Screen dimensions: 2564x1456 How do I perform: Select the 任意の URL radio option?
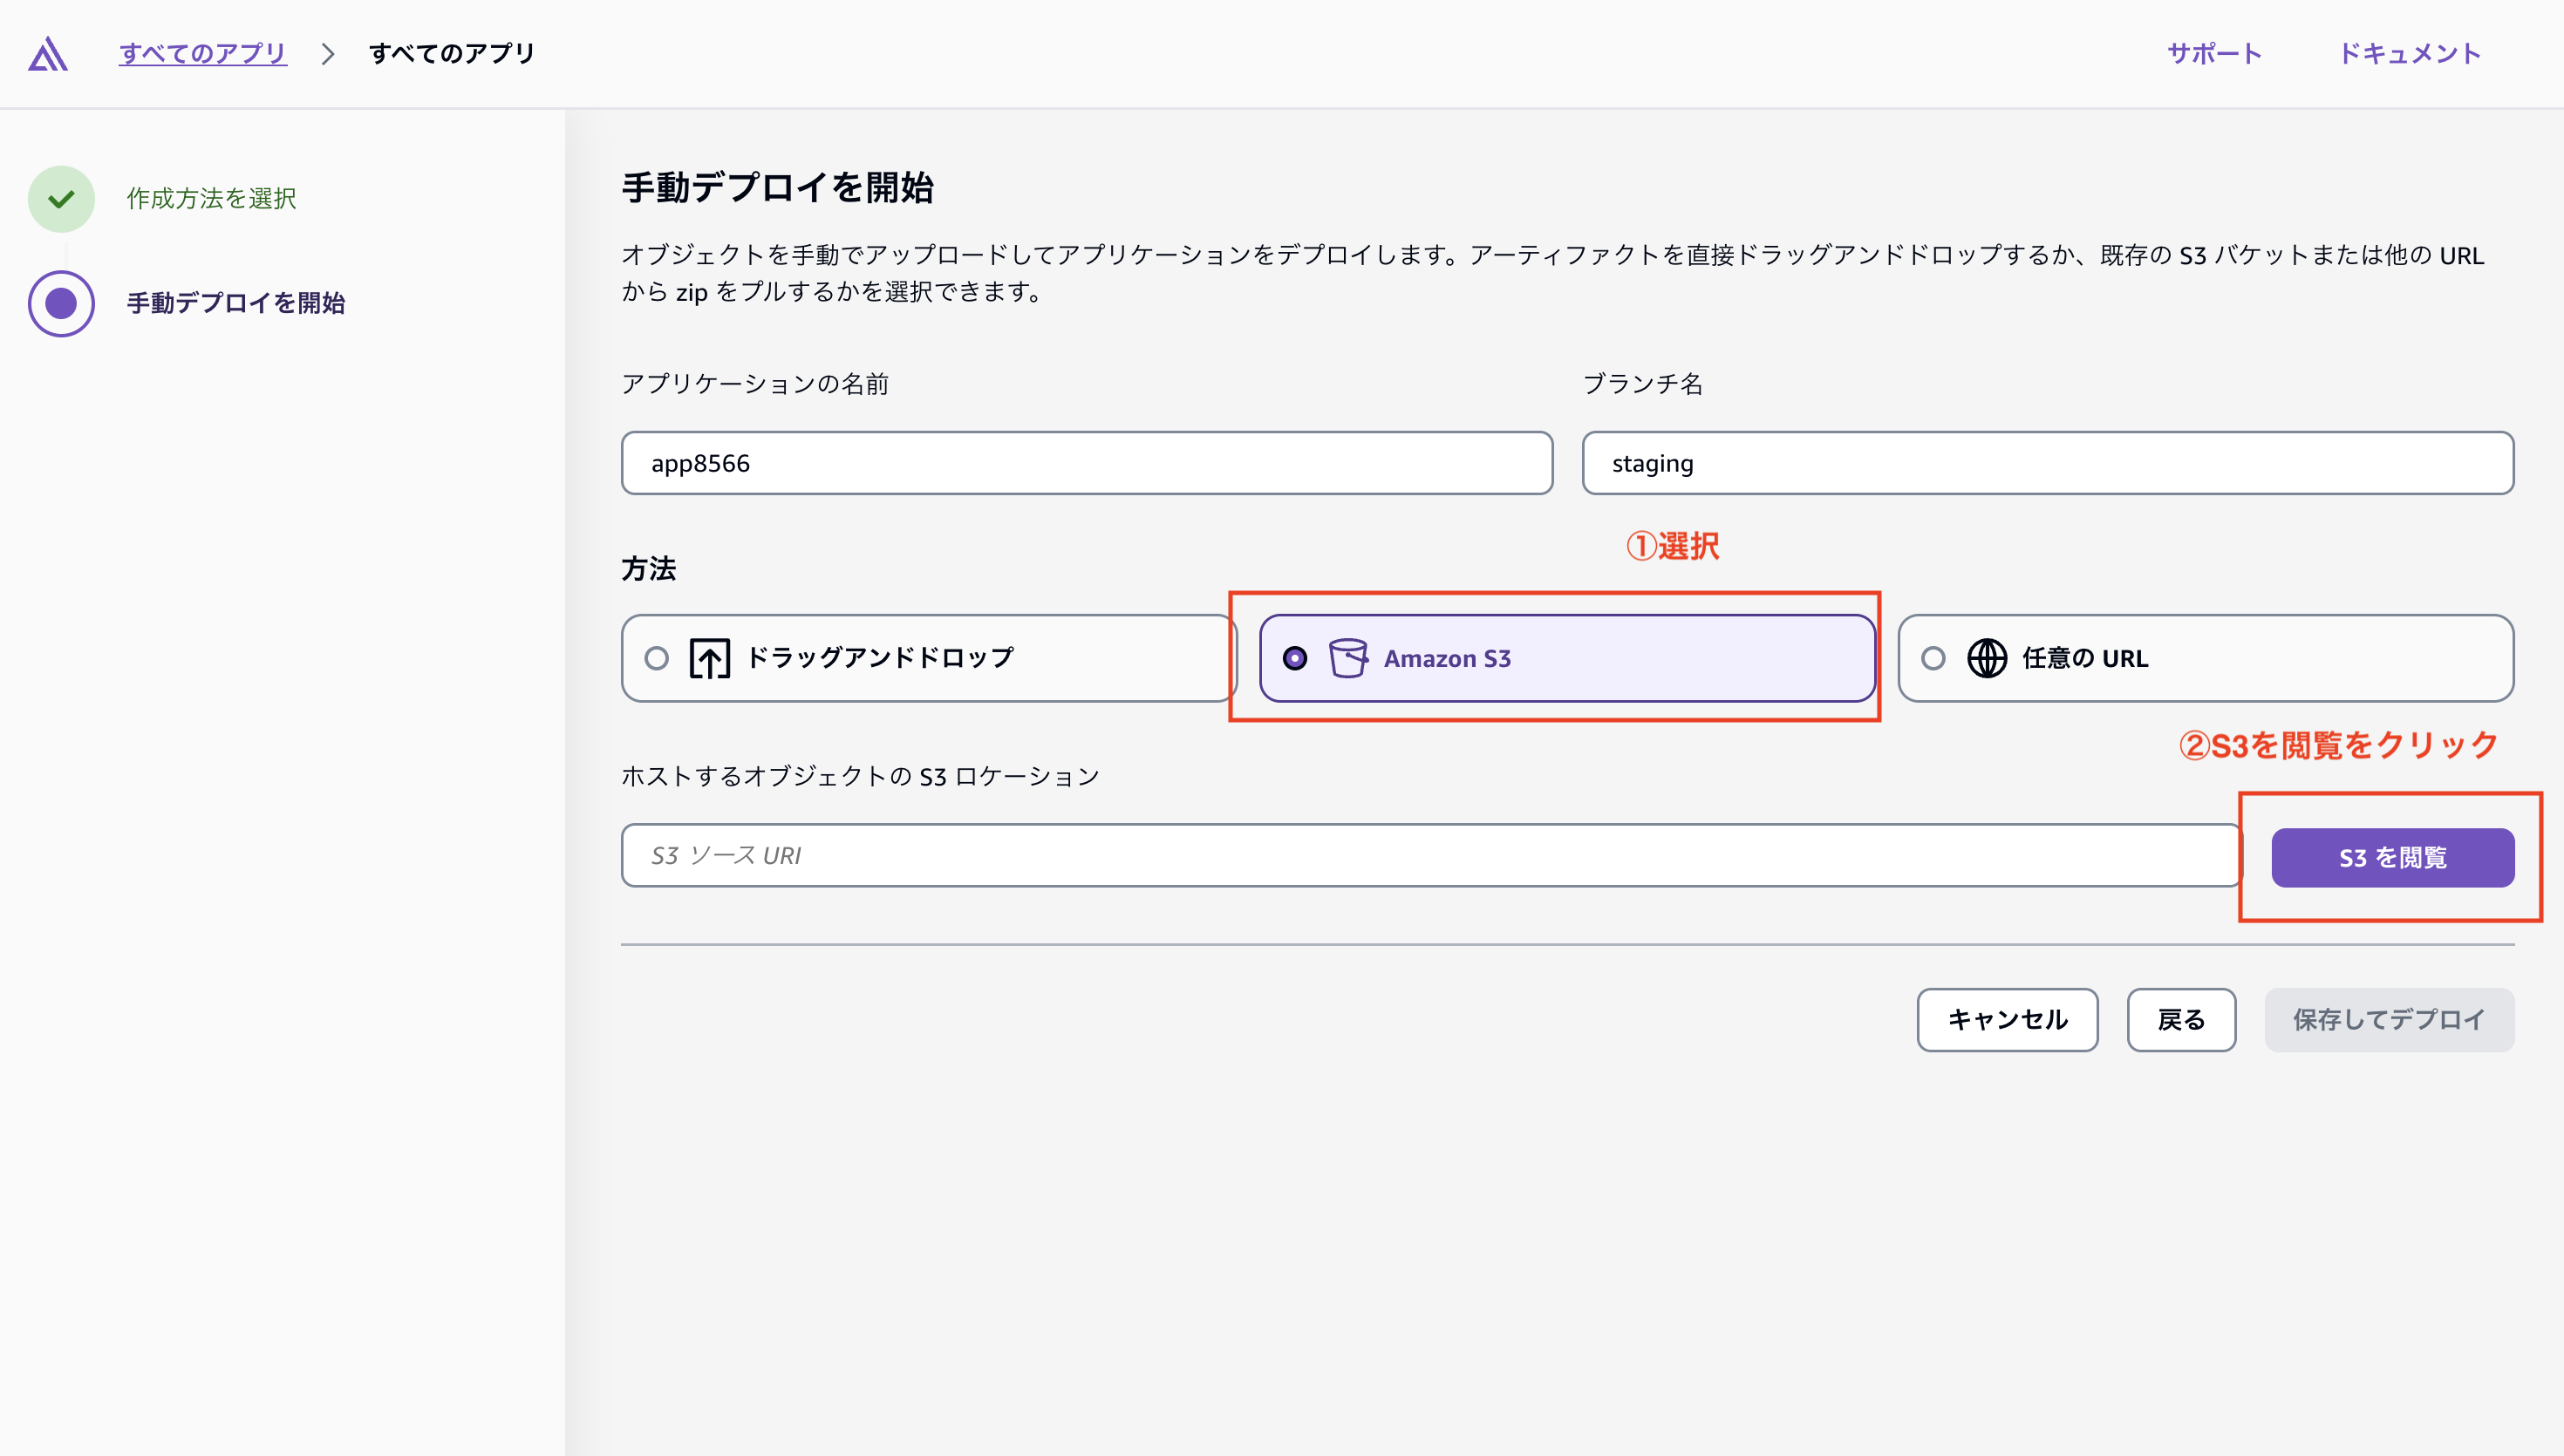click(1933, 658)
